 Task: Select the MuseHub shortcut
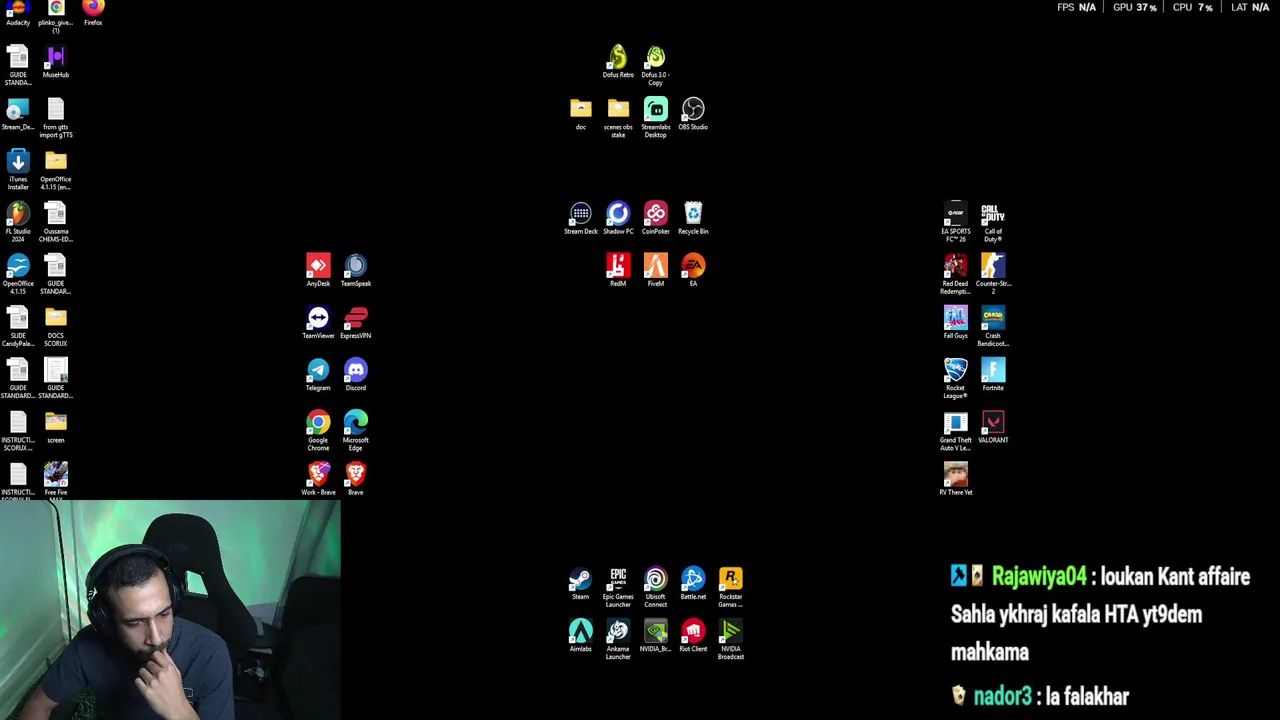pyautogui.click(x=56, y=62)
